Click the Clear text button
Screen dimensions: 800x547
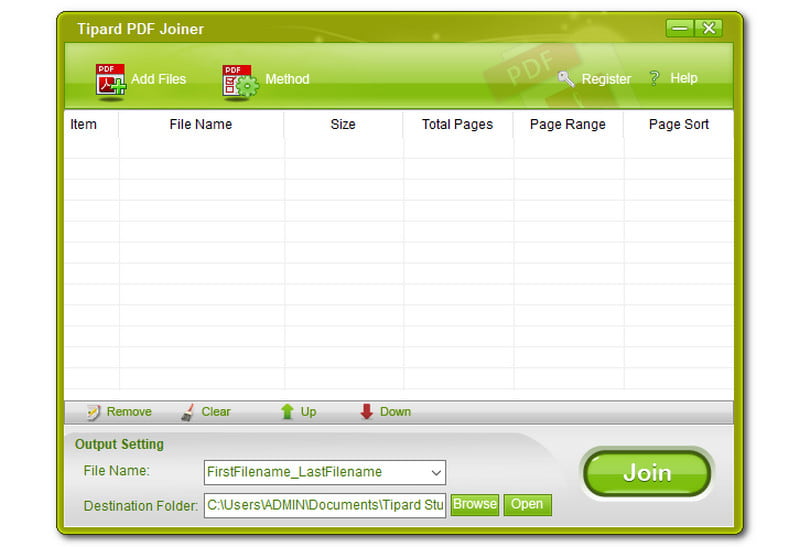(216, 412)
